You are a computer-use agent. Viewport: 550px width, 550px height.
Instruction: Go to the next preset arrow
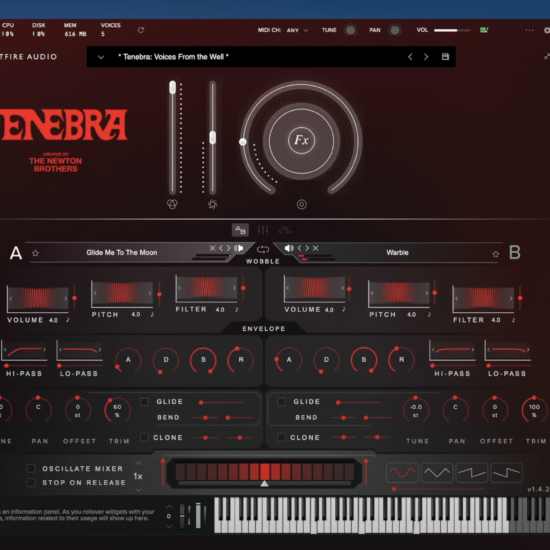[426, 57]
